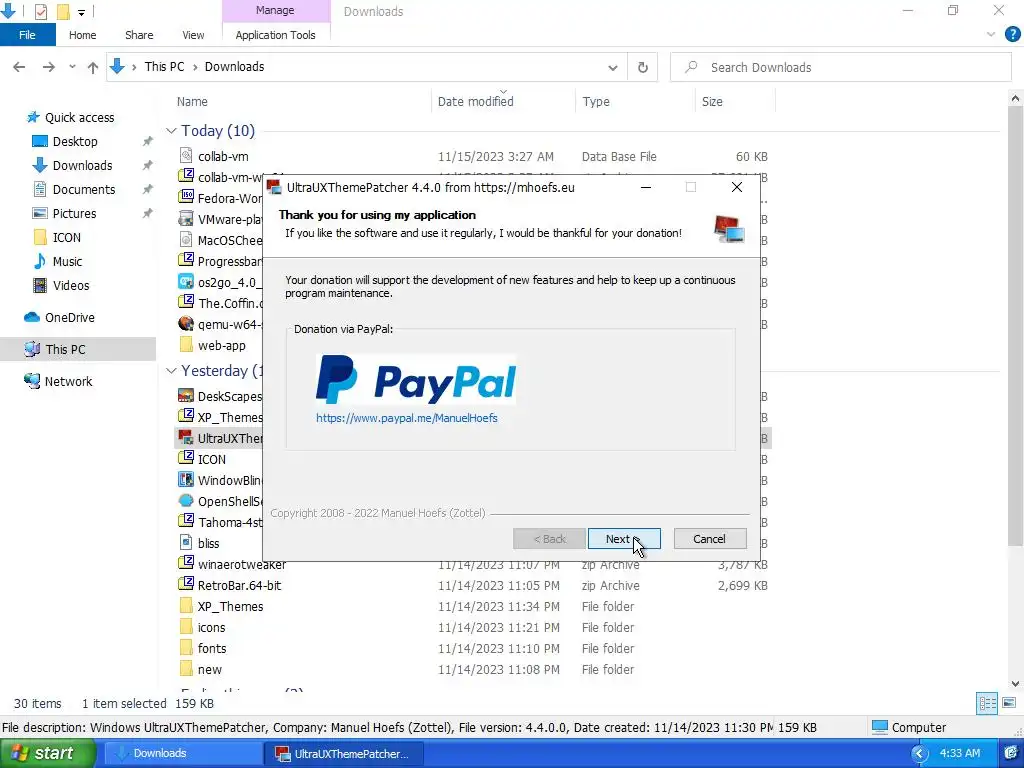This screenshot has width=1024, height=768.
Task: Click the Downloads taskbar button
Action: 182,754
